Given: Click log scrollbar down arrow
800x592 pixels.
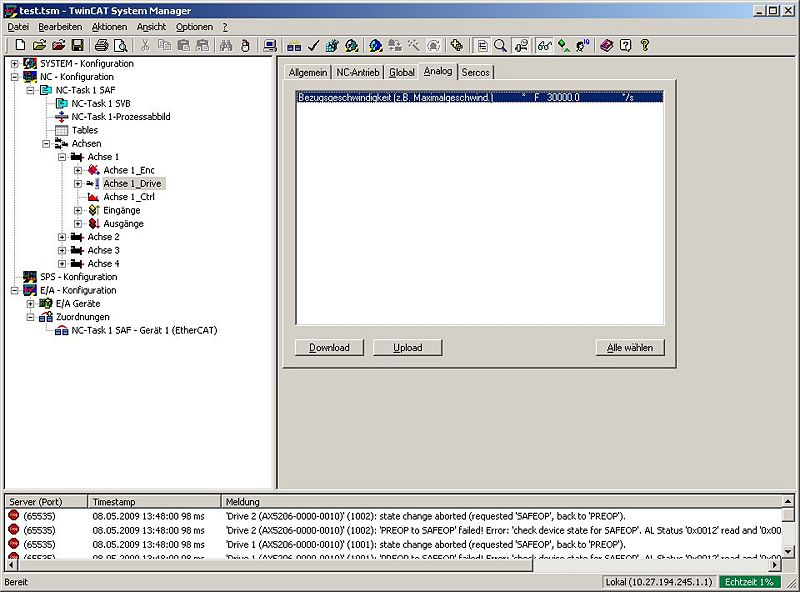Looking at the screenshot, I should [788, 552].
